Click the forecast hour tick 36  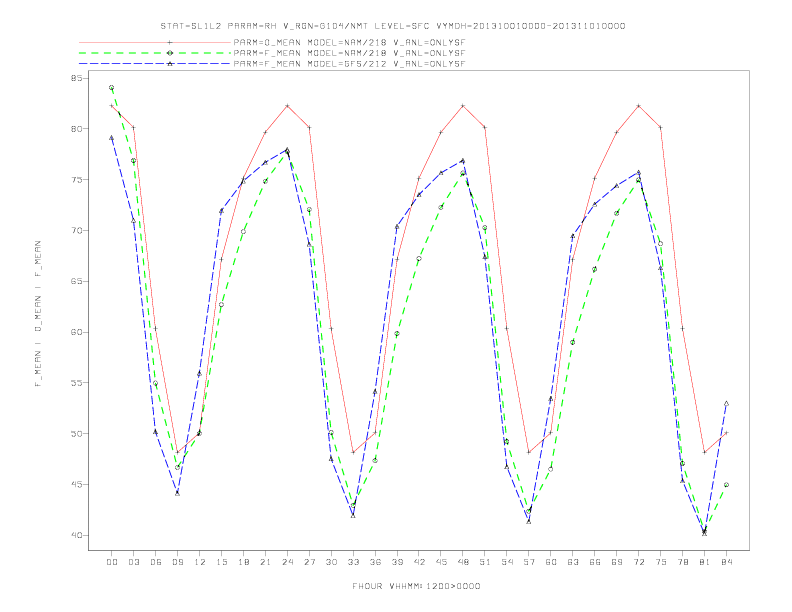click(x=375, y=562)
